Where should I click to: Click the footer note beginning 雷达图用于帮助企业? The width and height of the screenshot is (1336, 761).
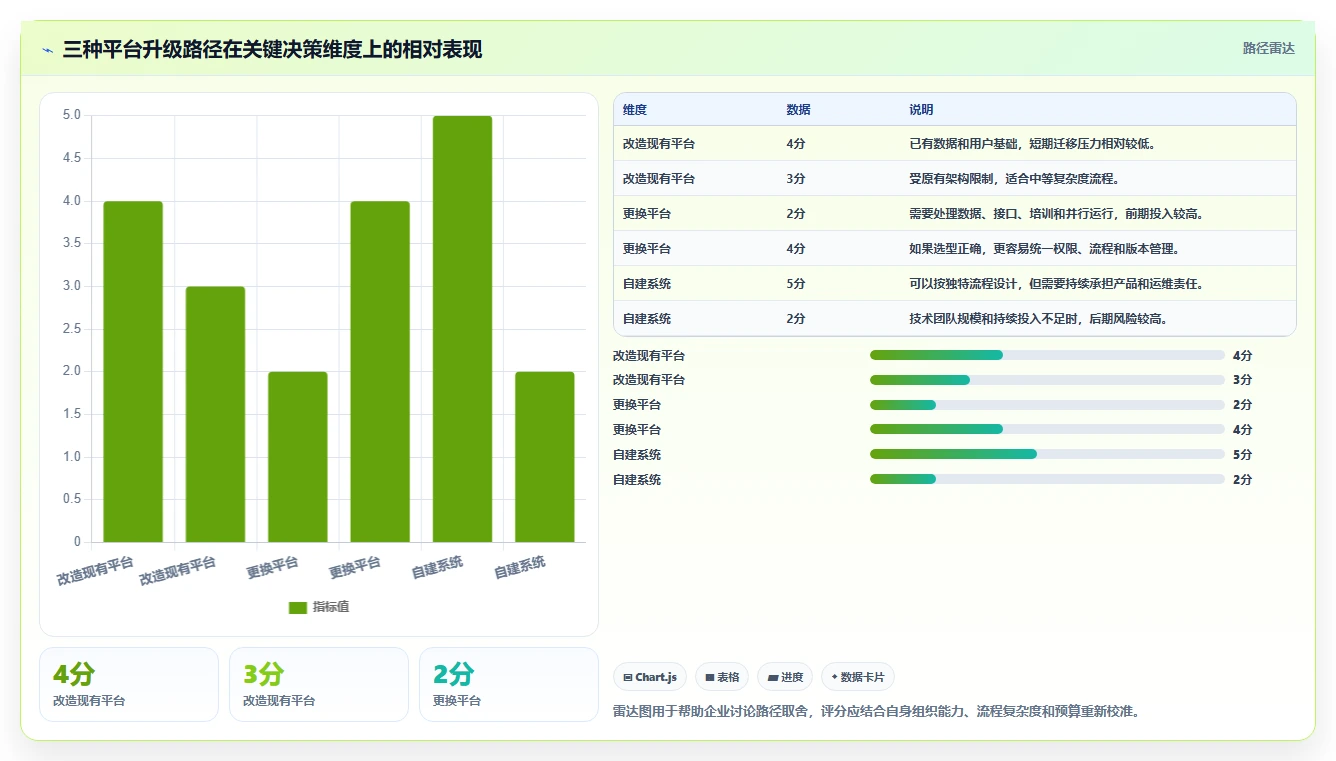(876, 712)
